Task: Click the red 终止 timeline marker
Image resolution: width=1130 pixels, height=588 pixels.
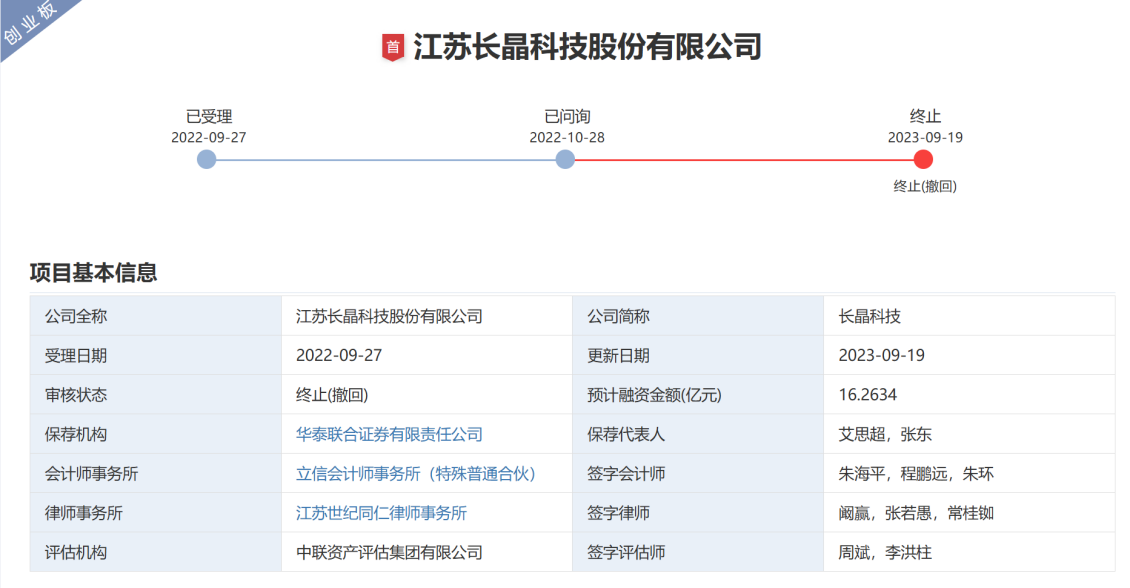Action: point(922,158)
